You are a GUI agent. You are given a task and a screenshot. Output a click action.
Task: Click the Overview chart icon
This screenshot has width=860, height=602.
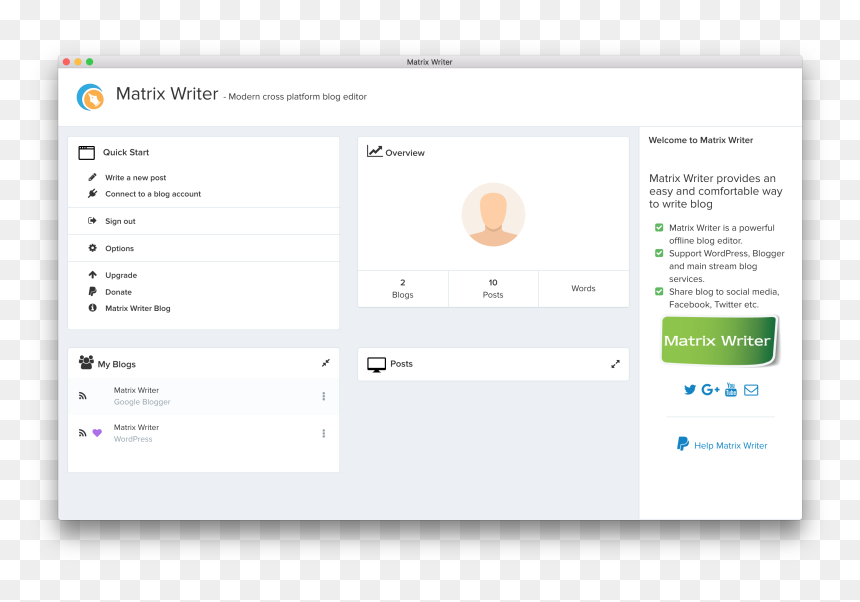pos(375,151)
